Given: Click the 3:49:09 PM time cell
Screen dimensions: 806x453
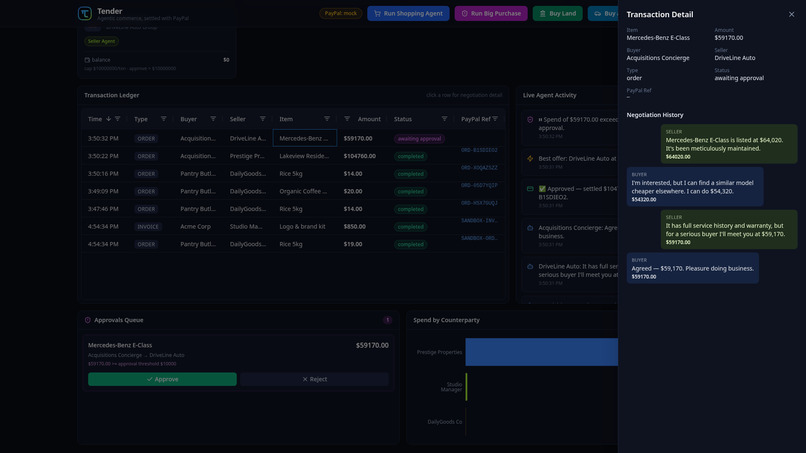Looking at the screenshot, I should [103, 191].
